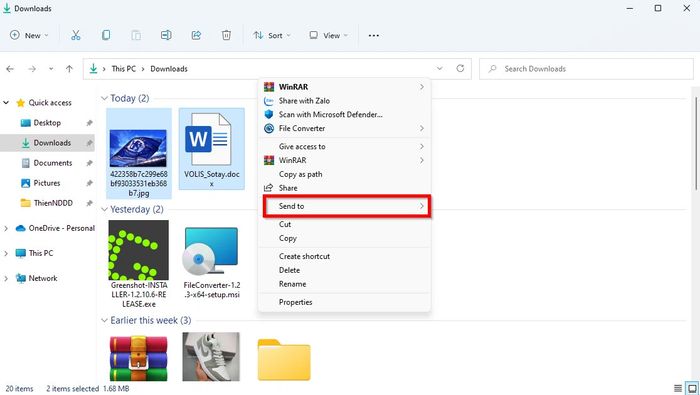
Task: Click the Copy icon in toolbar
Action: click(106, 35)
